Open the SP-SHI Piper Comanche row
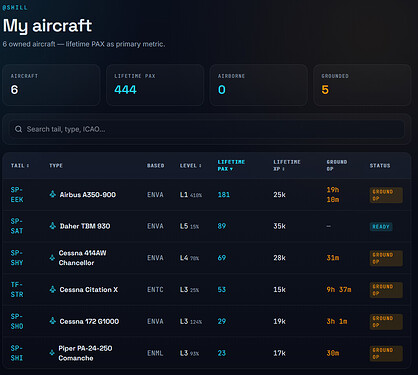 pyautogui.click(x=207, y=353)
